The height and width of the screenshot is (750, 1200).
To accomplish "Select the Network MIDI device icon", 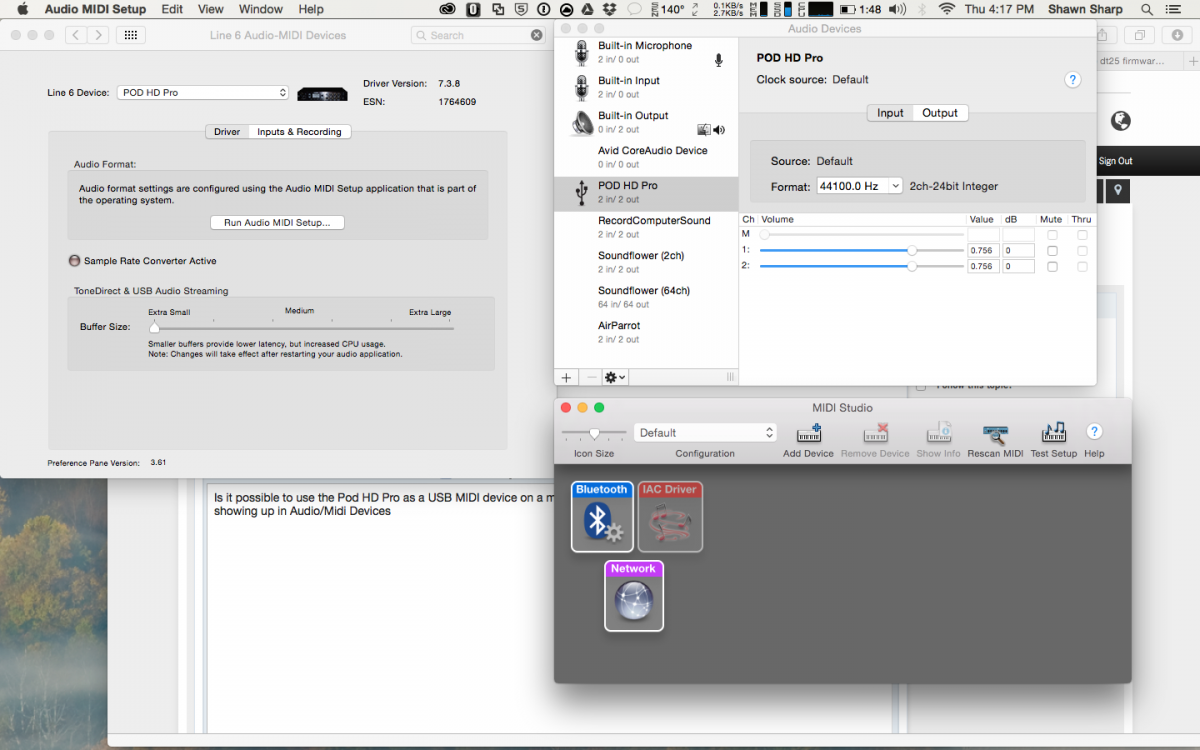I will pos(633,597).
